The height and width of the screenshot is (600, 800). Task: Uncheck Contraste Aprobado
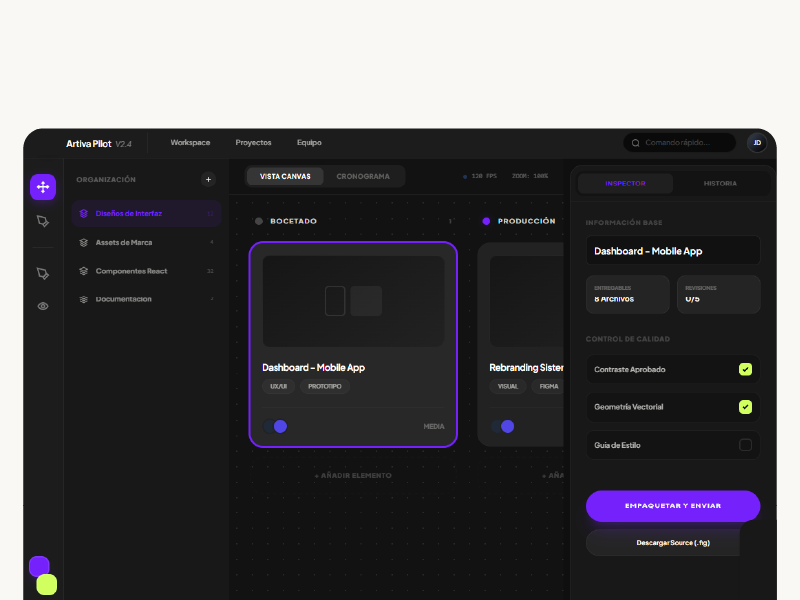pos(745,369)
